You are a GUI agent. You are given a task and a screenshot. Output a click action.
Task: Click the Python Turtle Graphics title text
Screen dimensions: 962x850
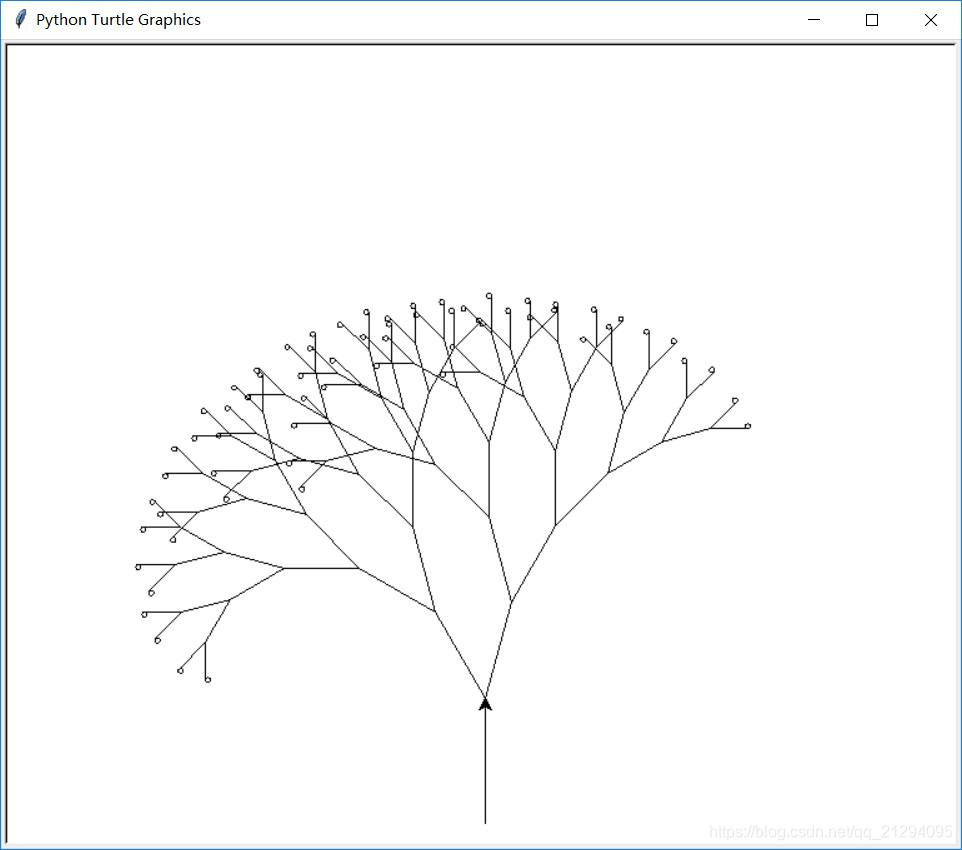tap(118, 20)
